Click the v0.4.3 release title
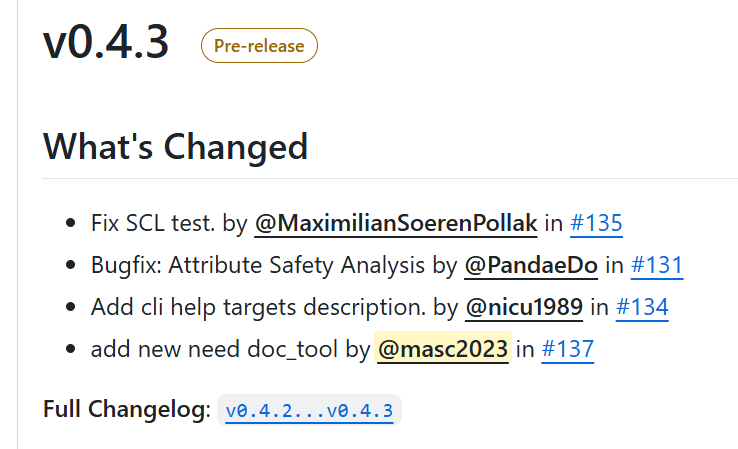 (105, 43)
